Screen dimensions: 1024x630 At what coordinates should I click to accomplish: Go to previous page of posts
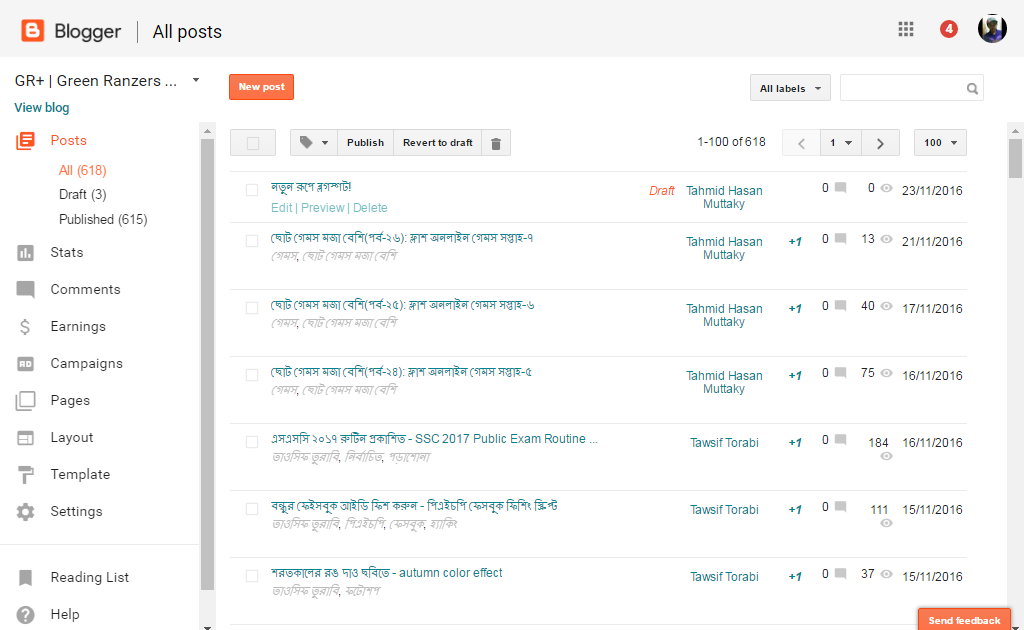[x=801, y=143]
